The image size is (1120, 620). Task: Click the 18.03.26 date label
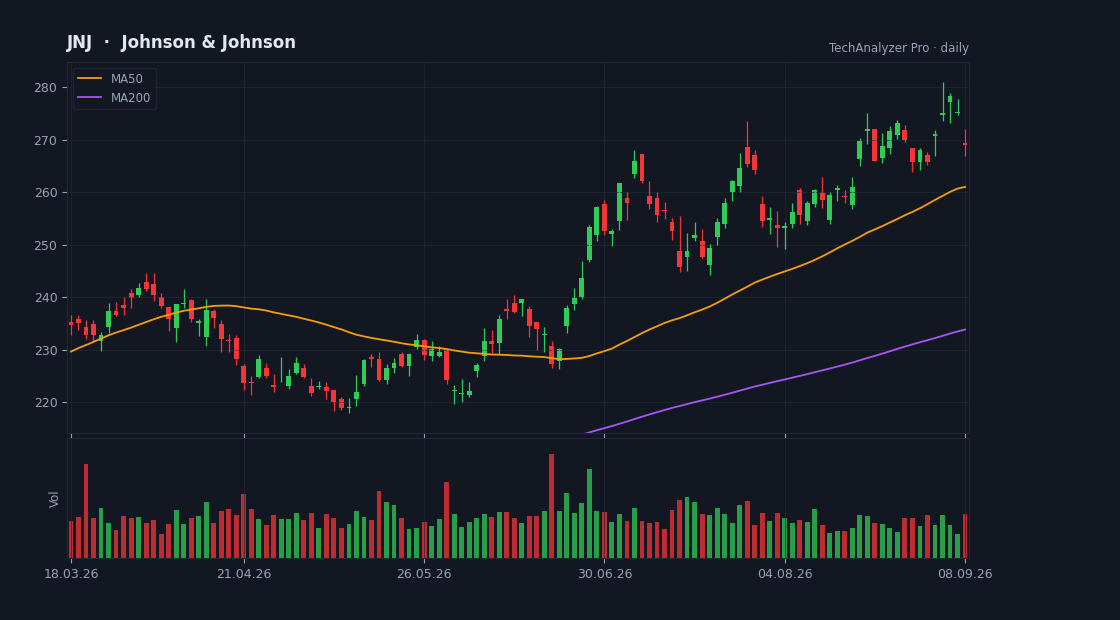[x=71, y=574]
